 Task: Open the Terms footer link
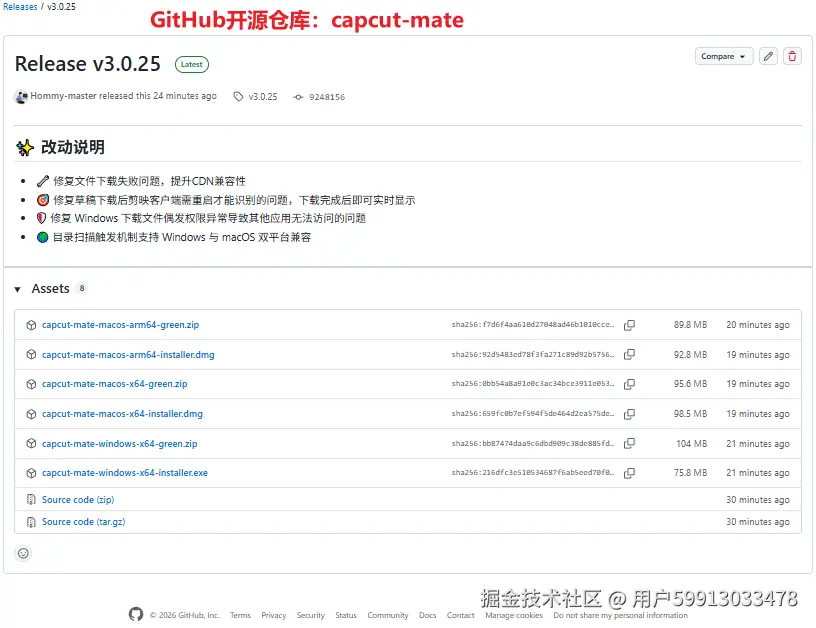pyautogui.click(x=240, y=616)
